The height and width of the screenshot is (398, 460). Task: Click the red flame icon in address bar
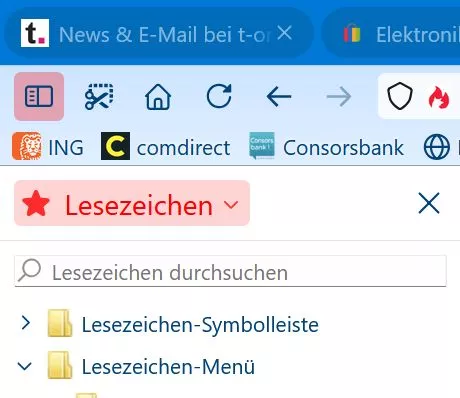point(439,97)
